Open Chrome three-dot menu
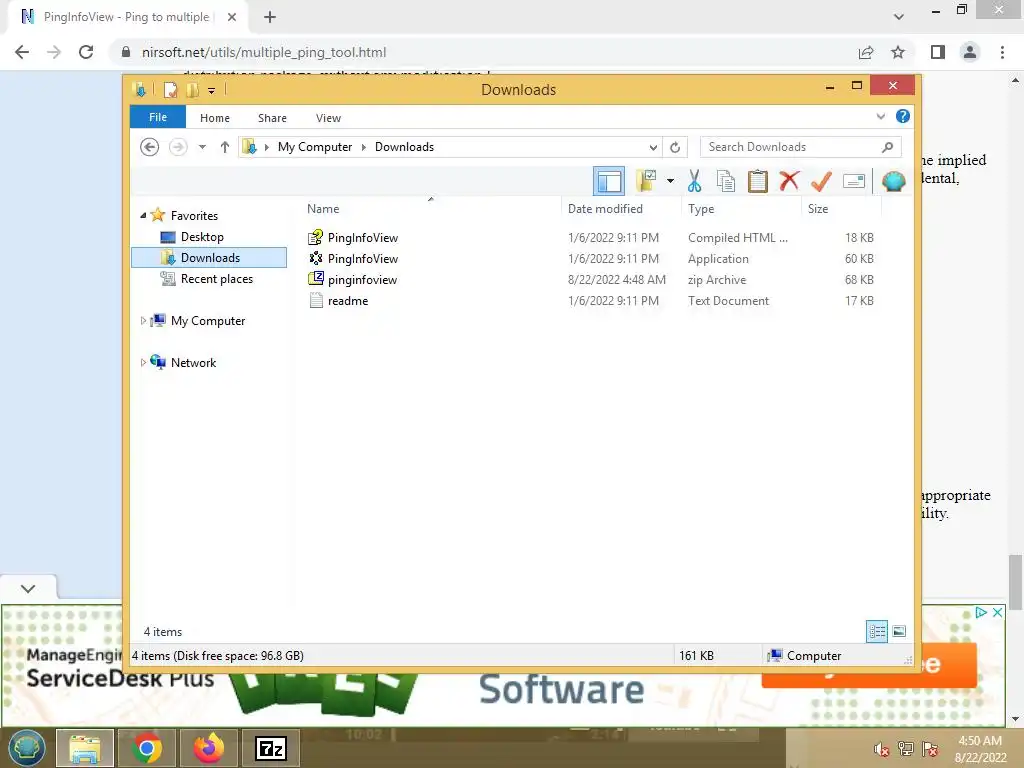 pos(1002,52)
